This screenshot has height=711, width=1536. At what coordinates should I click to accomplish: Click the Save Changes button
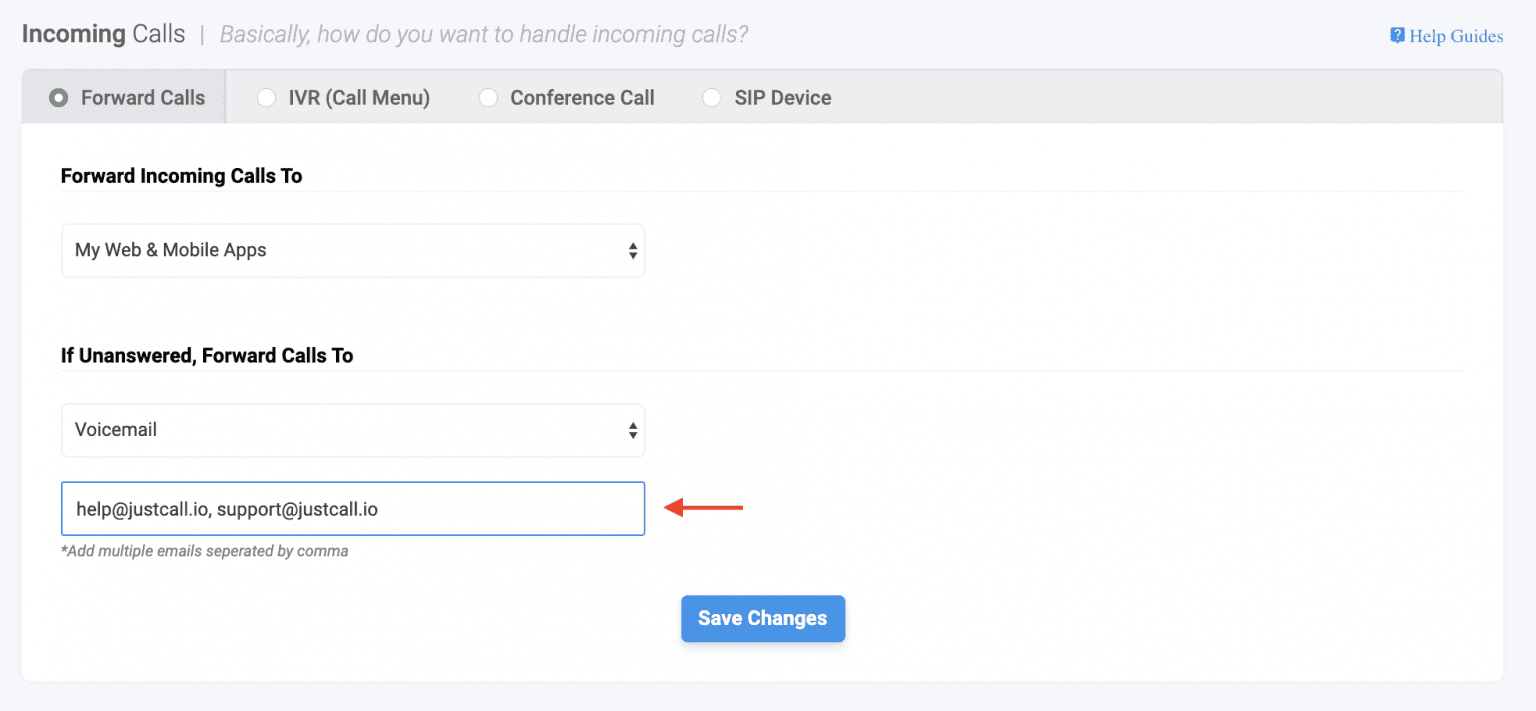763,618
